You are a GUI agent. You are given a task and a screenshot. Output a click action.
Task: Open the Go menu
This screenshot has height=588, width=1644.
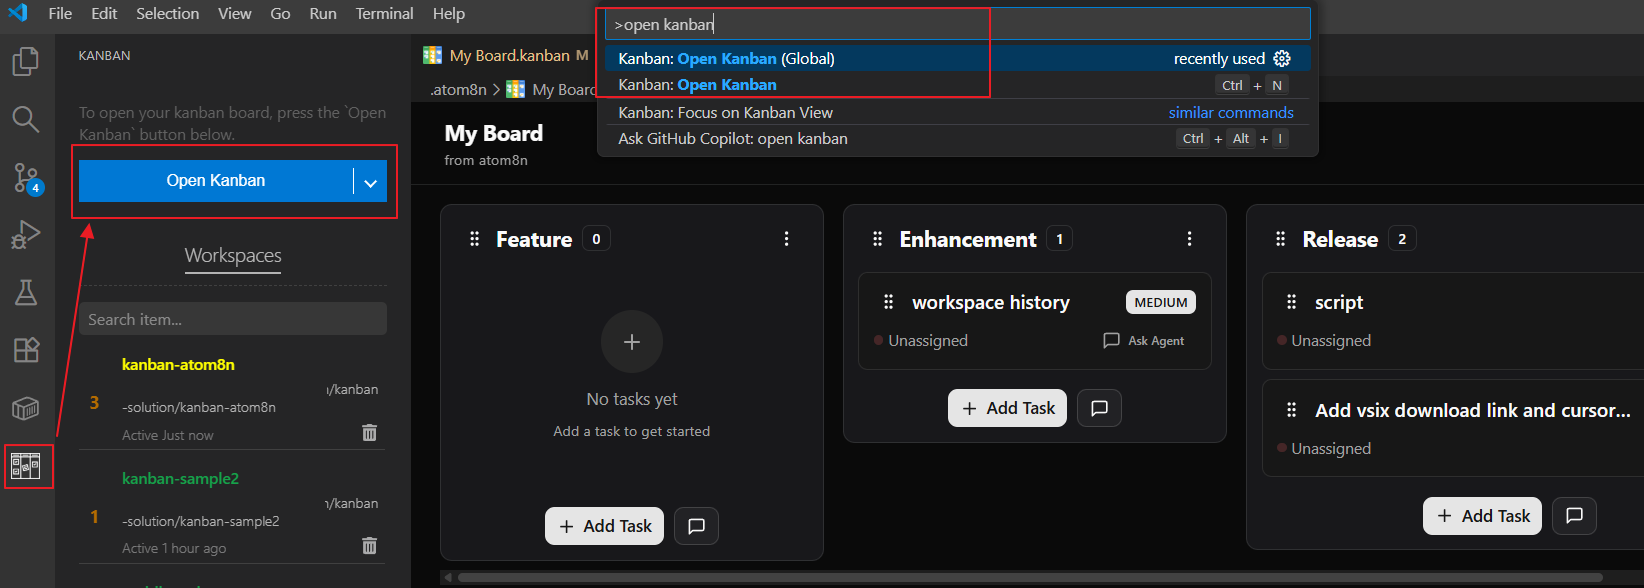(280, 14)
